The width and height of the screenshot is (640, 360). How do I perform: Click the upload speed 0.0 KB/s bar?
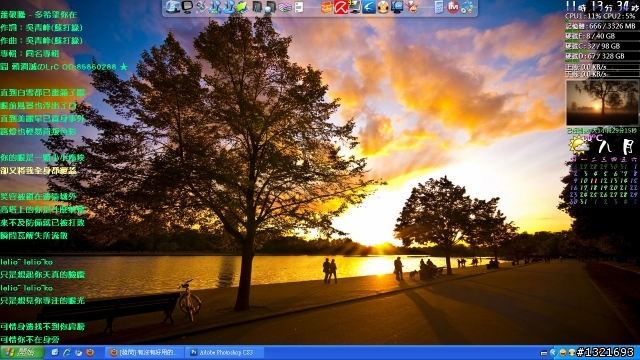(x=602, y=67)
